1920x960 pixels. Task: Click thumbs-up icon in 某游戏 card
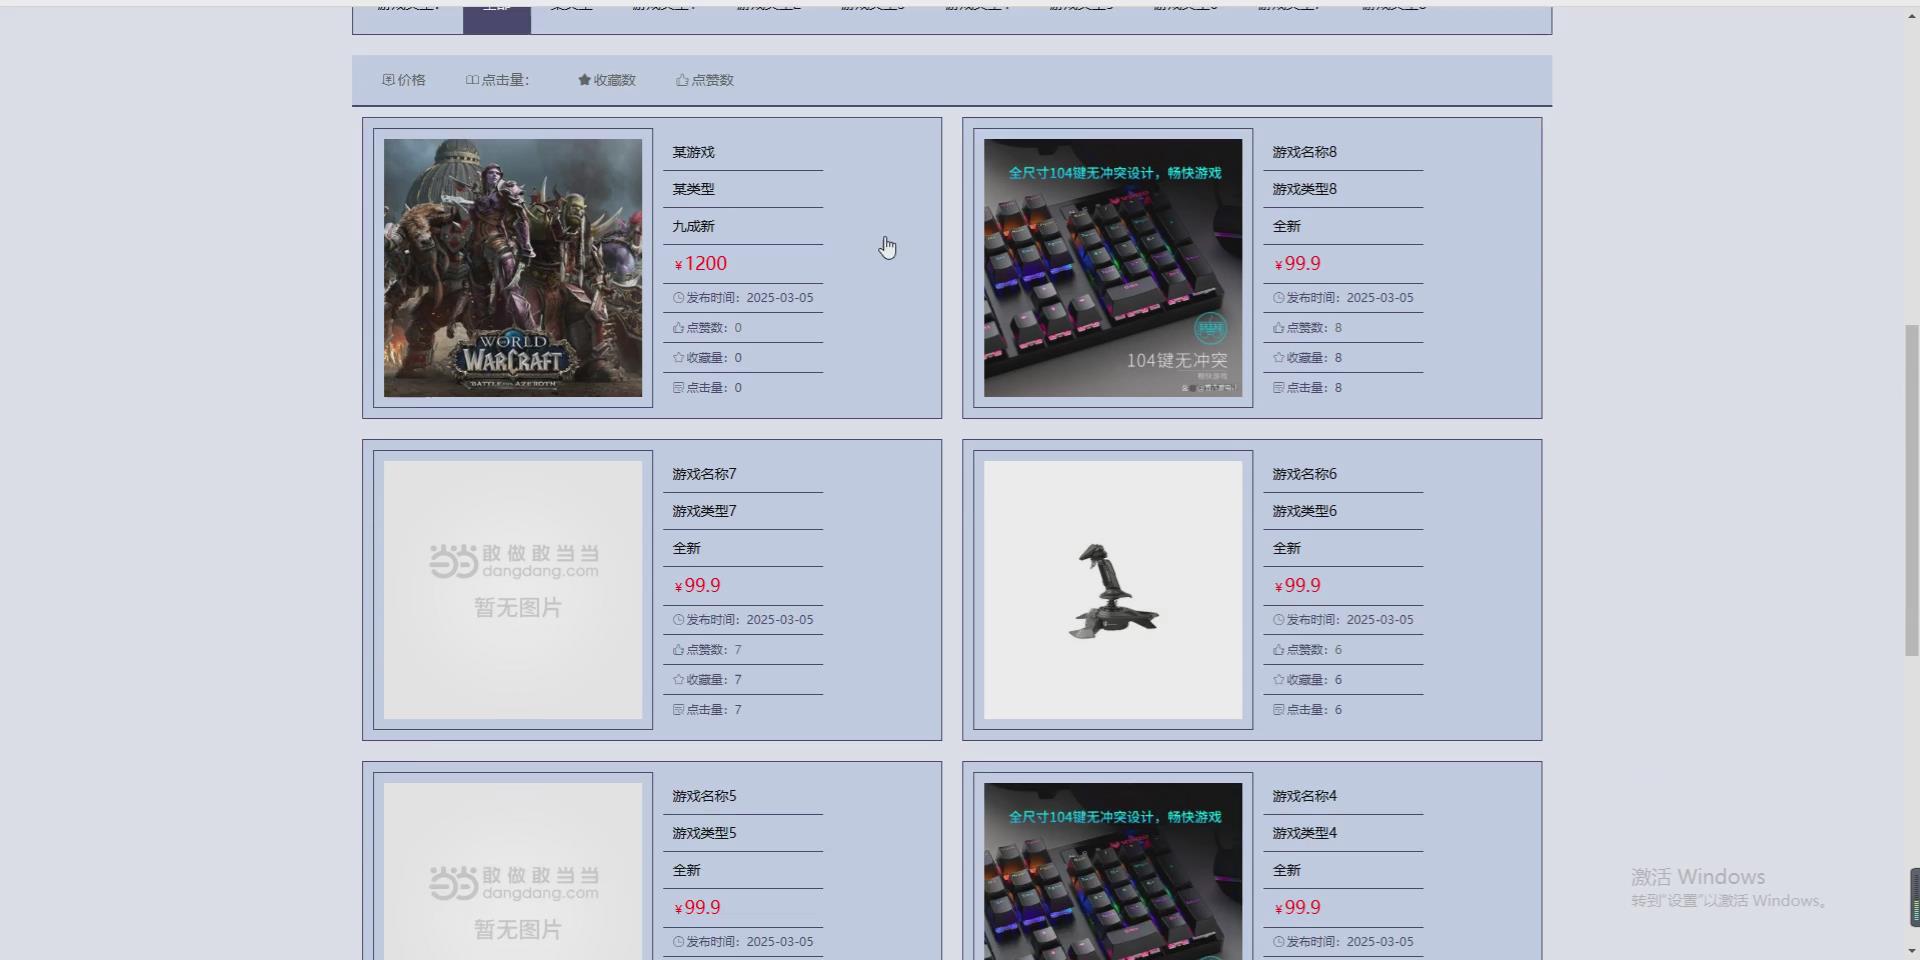click(678, 328)
